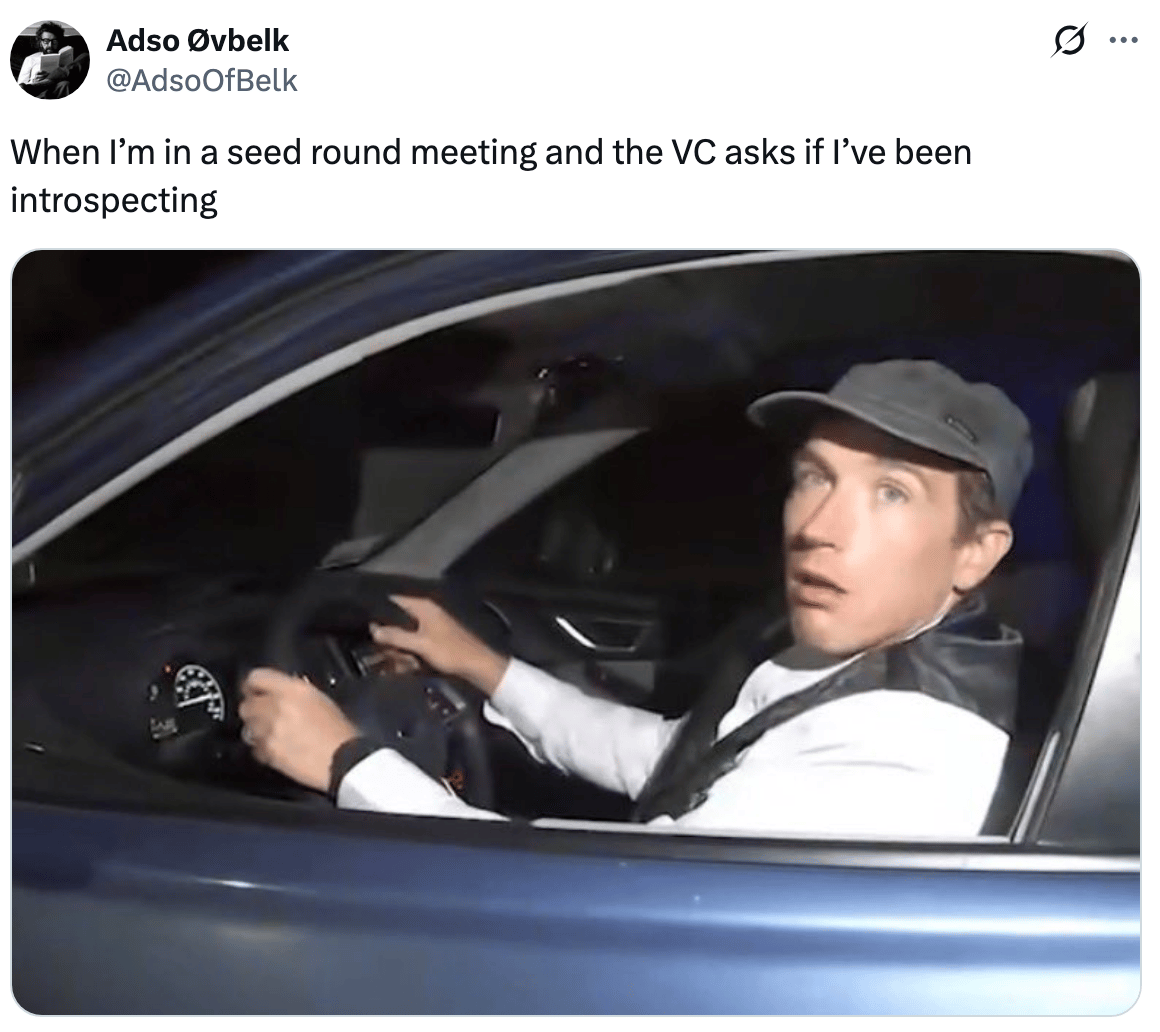Open the display name Adso Øvbelk
Screen dimensions: 1160x1032
coord(198,41)
